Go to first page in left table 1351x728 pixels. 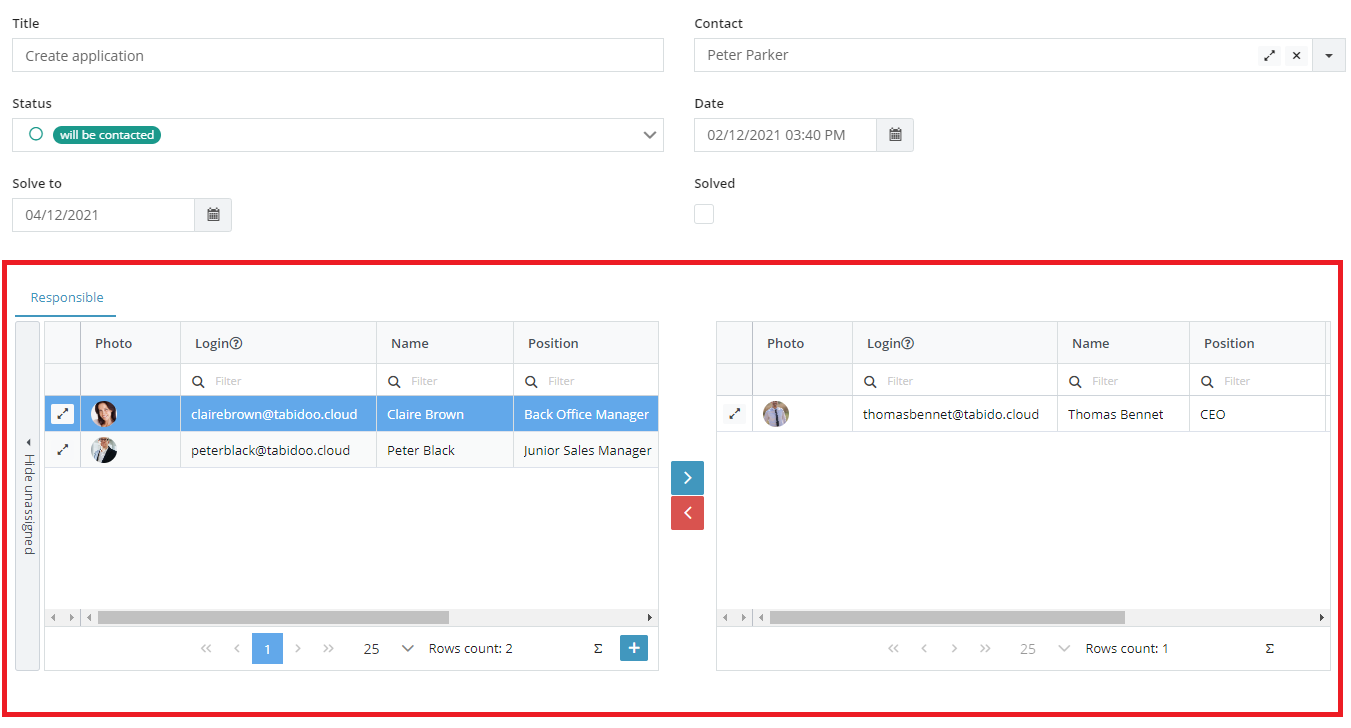click(206, 649)
